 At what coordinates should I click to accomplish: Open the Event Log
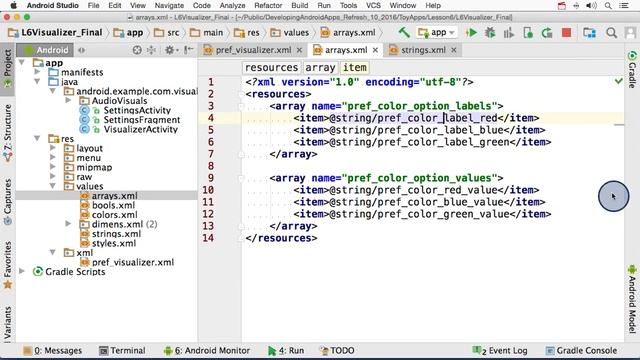tap(500, 350)
